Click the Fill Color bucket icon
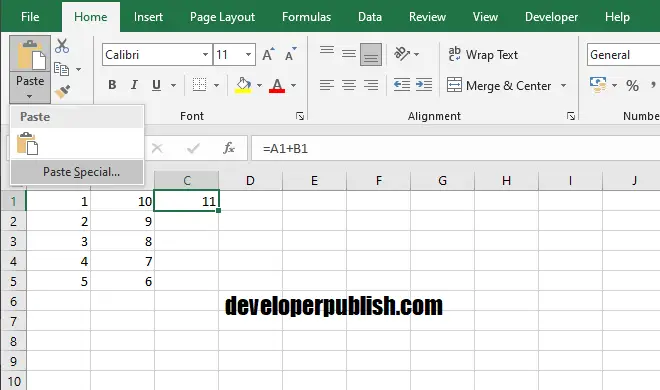The height and width of the screenshot is (390, 660). 243,85
